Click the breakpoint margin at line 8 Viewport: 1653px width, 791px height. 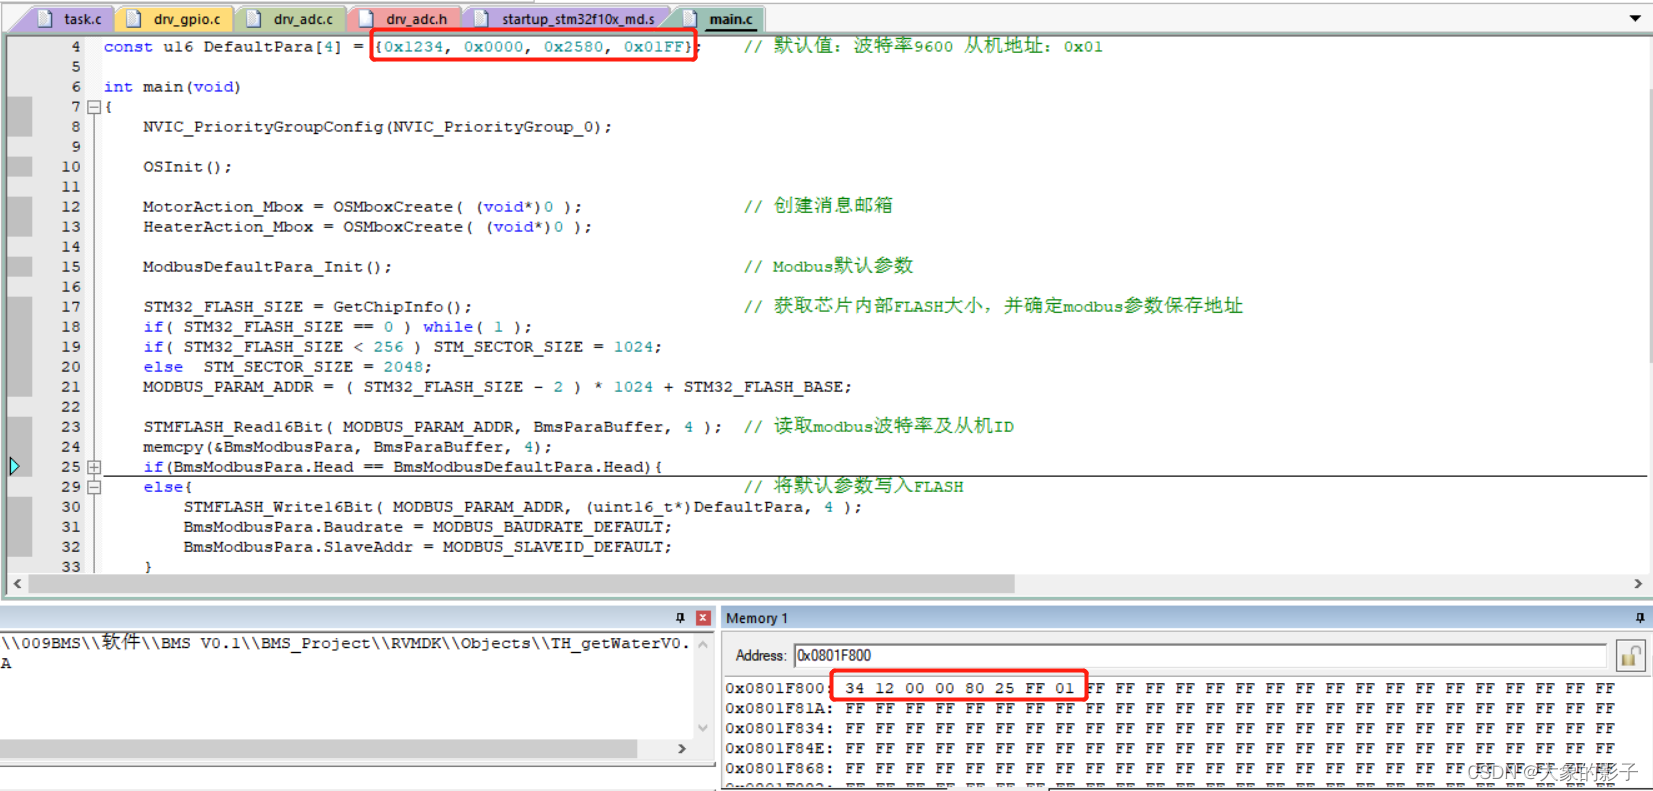click(20, 127)
